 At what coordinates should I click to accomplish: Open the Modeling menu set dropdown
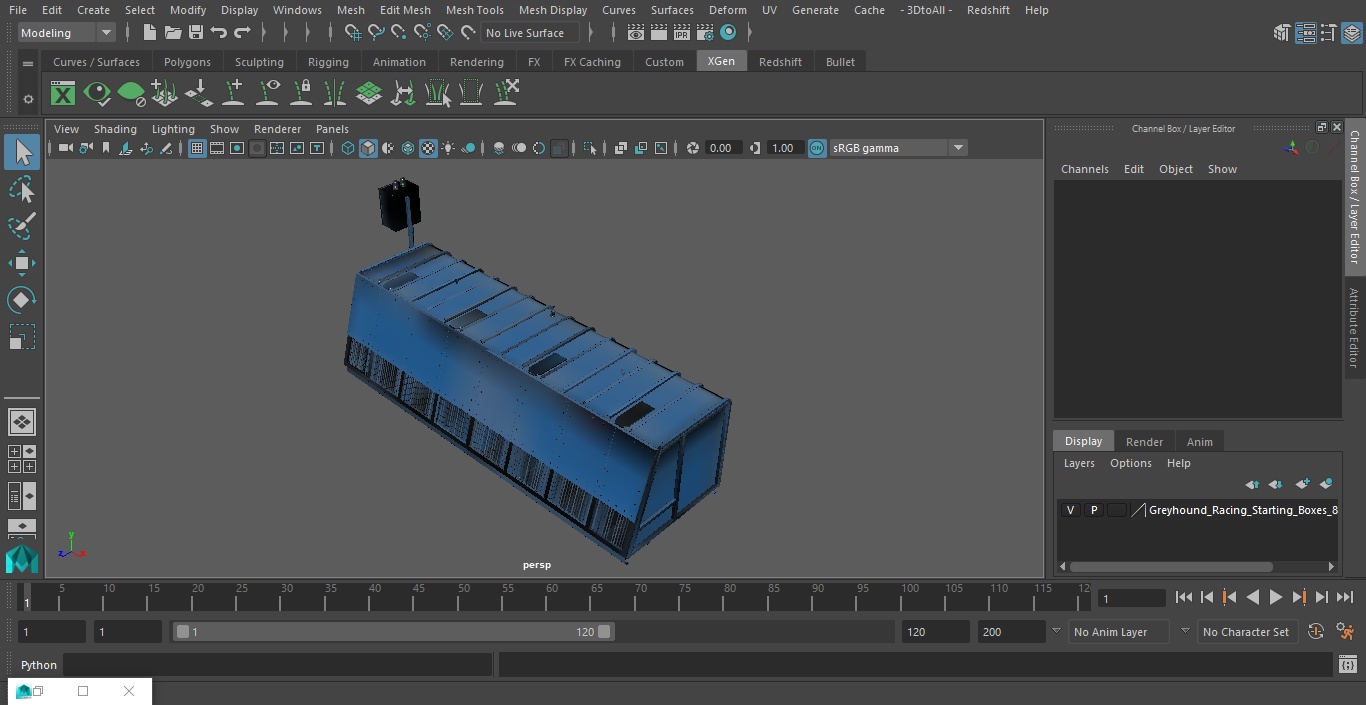tap(67, 33)
